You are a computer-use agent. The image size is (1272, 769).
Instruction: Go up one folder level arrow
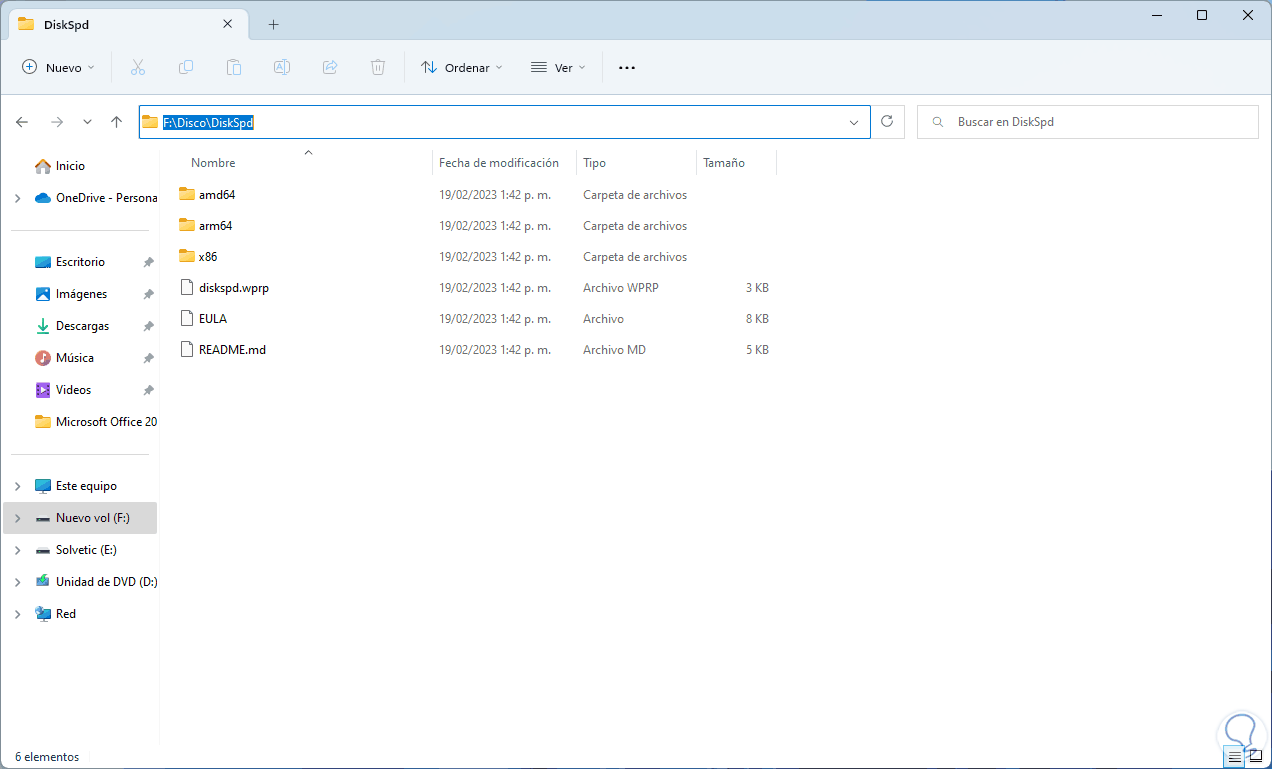[x=116, y=122]
